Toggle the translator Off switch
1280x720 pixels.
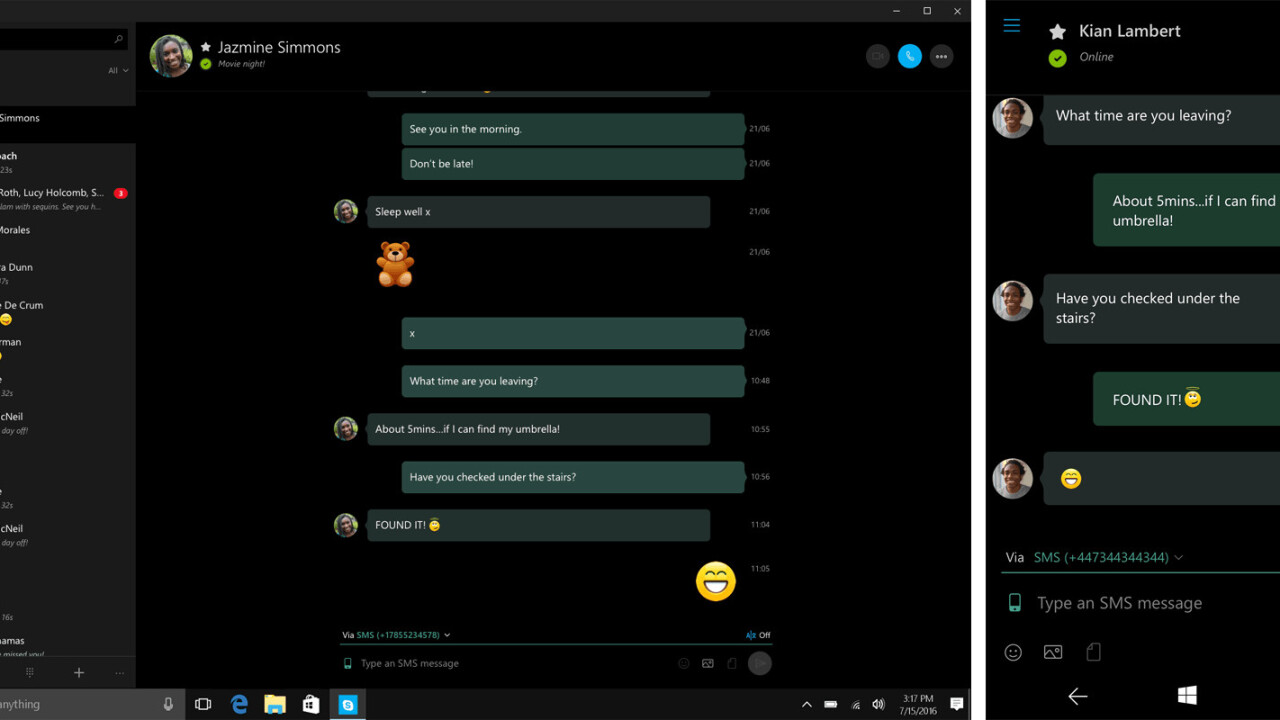[758, 635]
